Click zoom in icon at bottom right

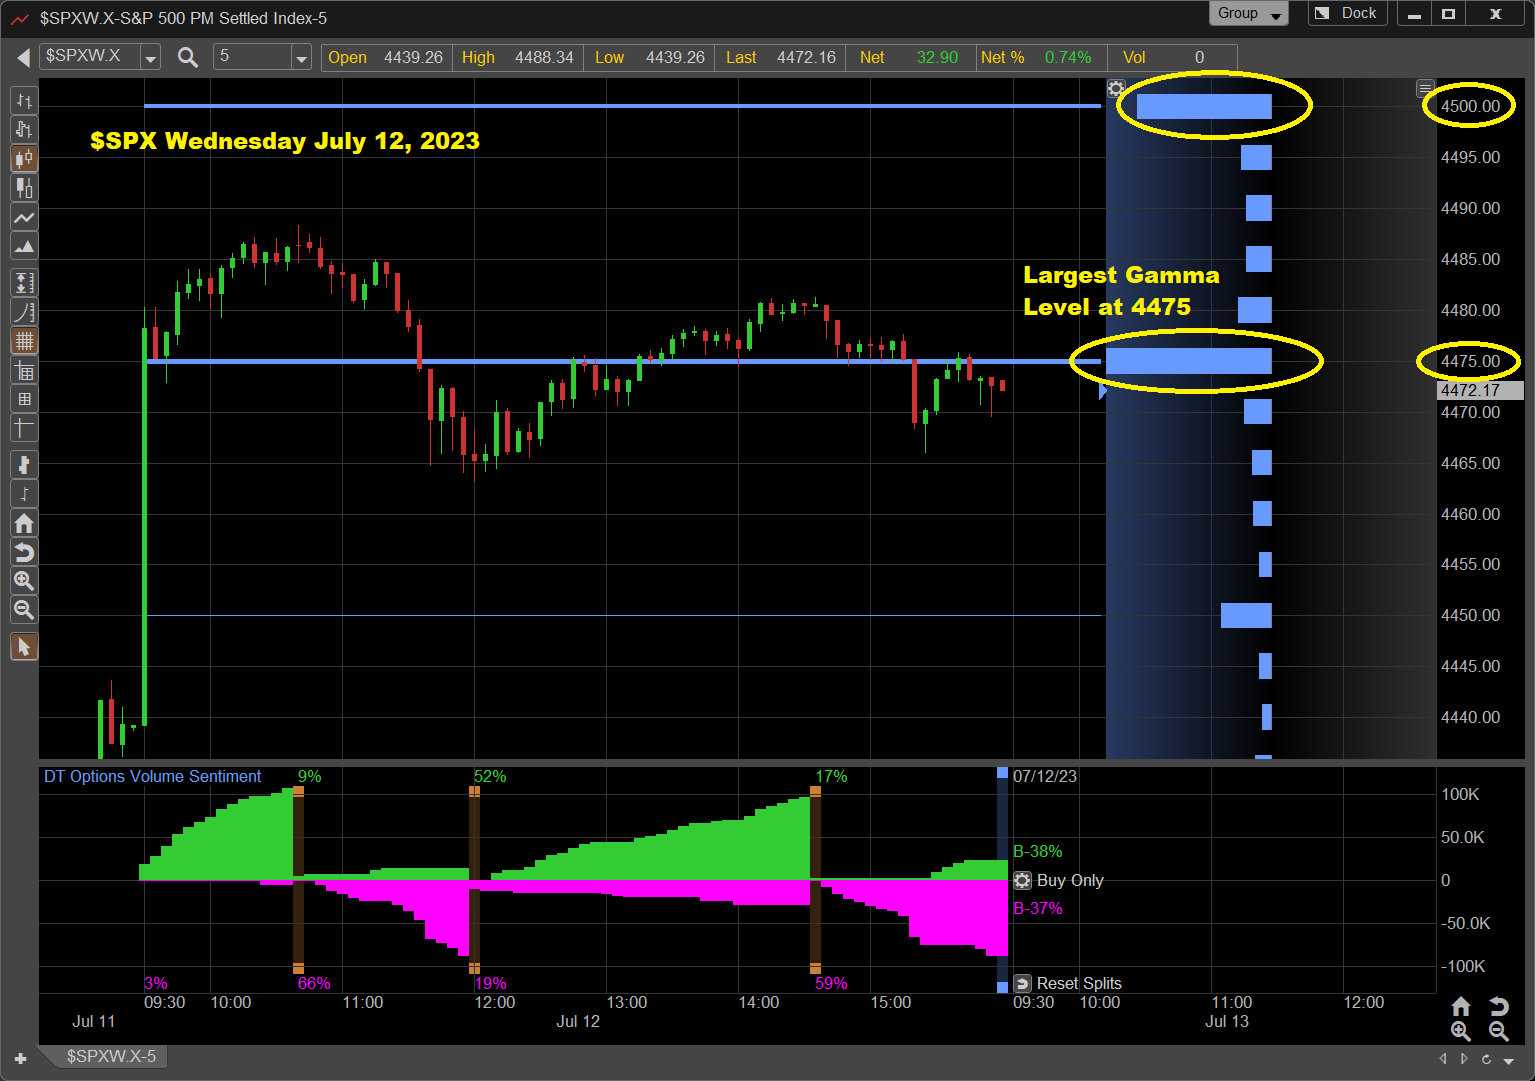(1461, 1031)
